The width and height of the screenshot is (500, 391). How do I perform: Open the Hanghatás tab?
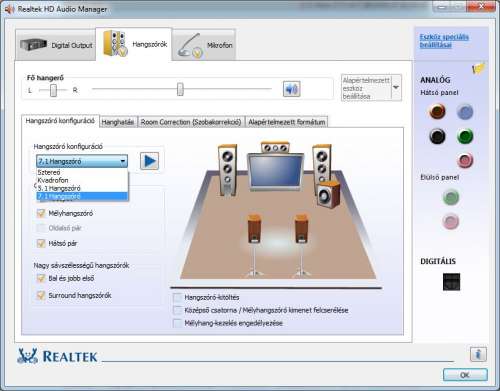[x=118, y=122]
